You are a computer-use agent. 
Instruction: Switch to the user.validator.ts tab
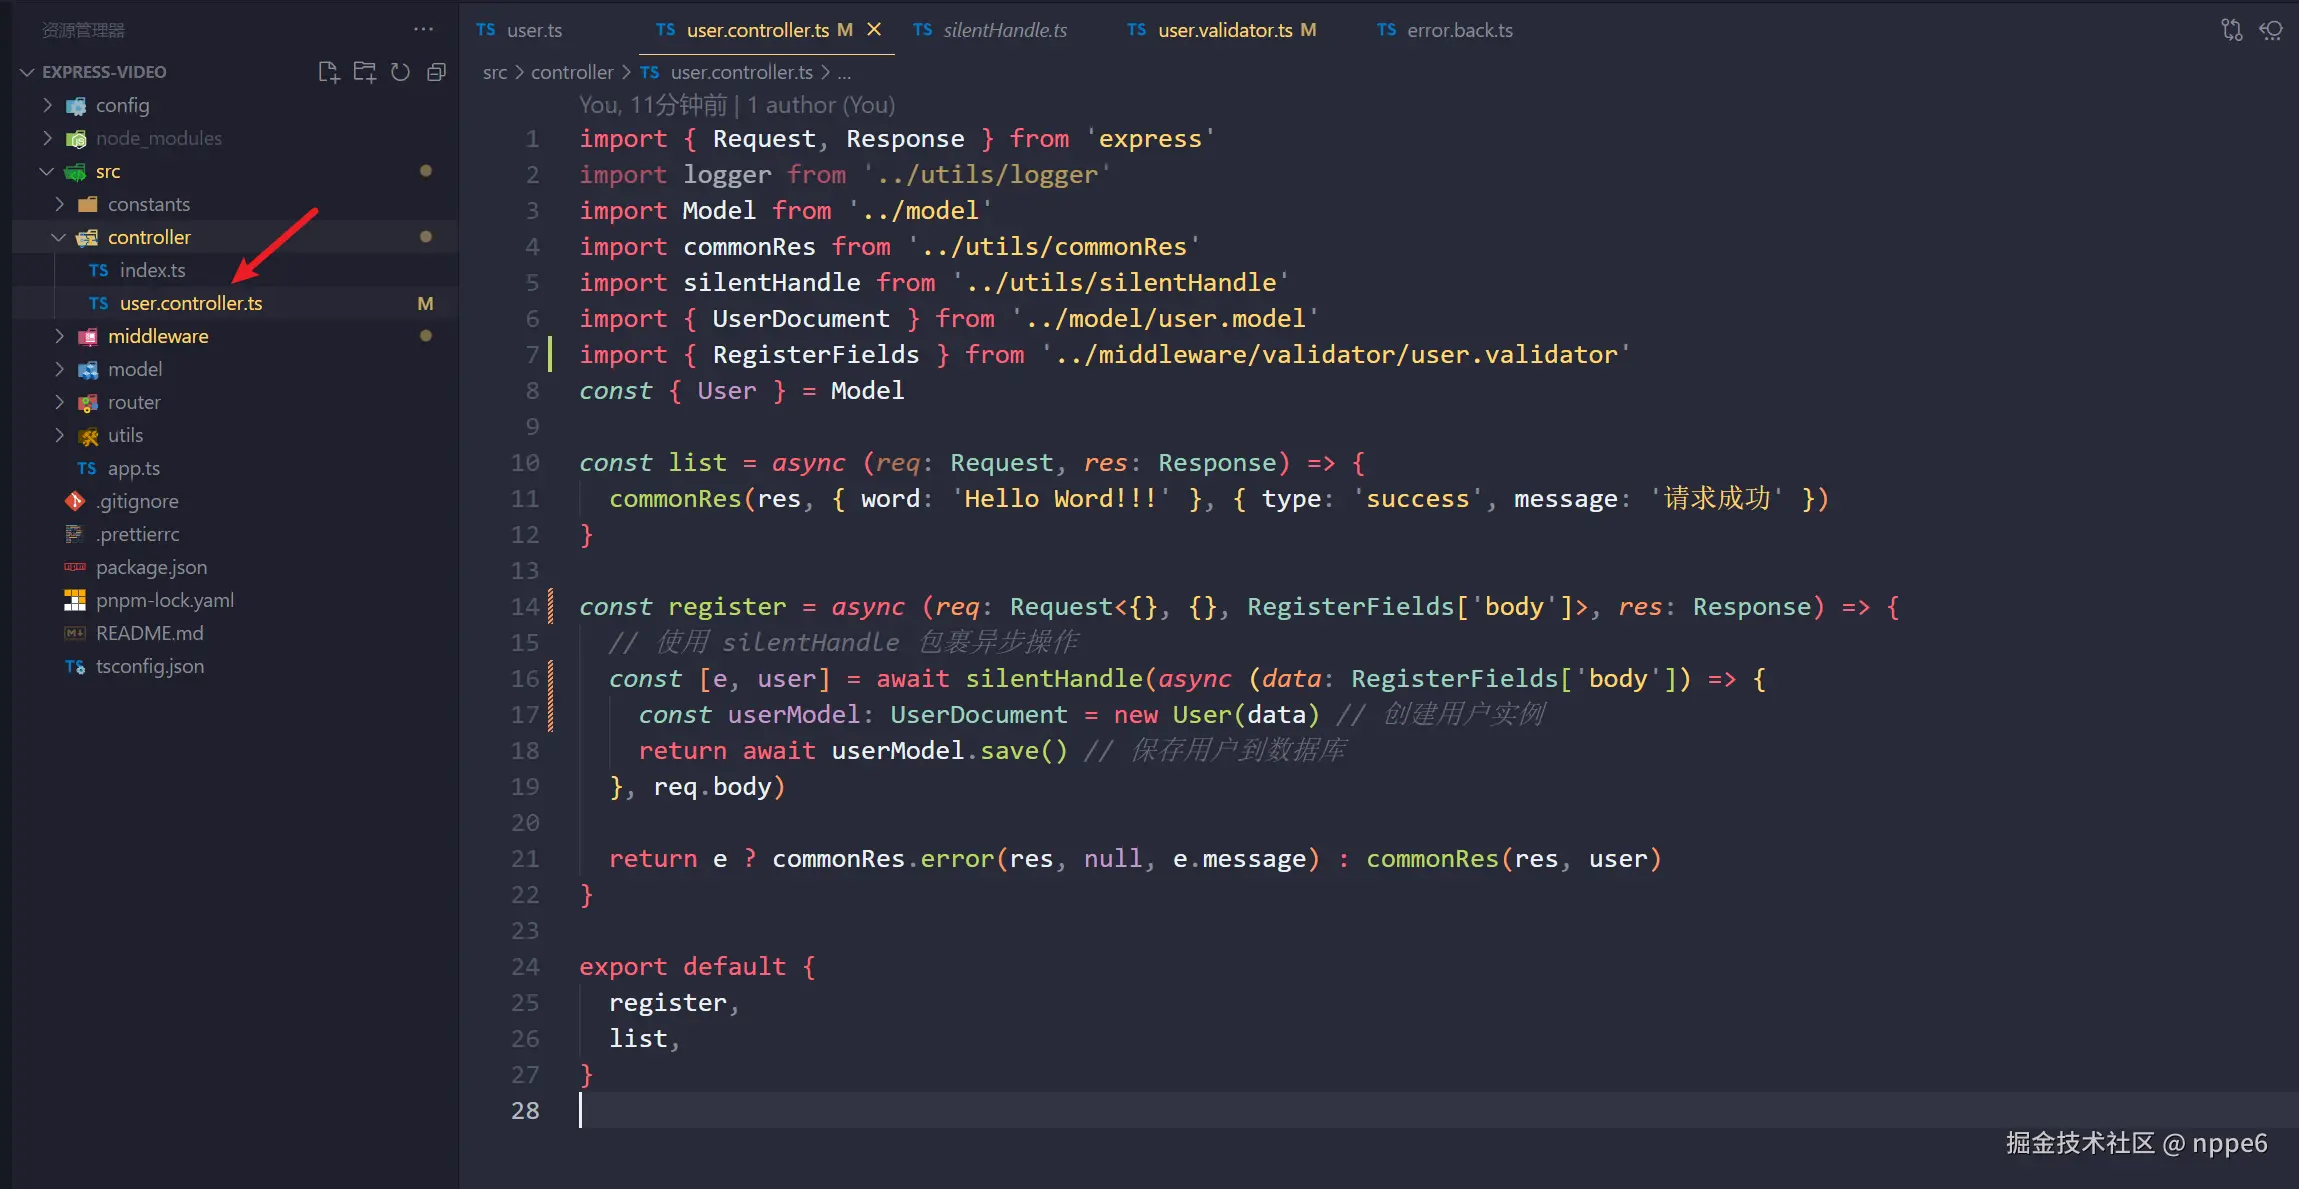(1224, 30)
